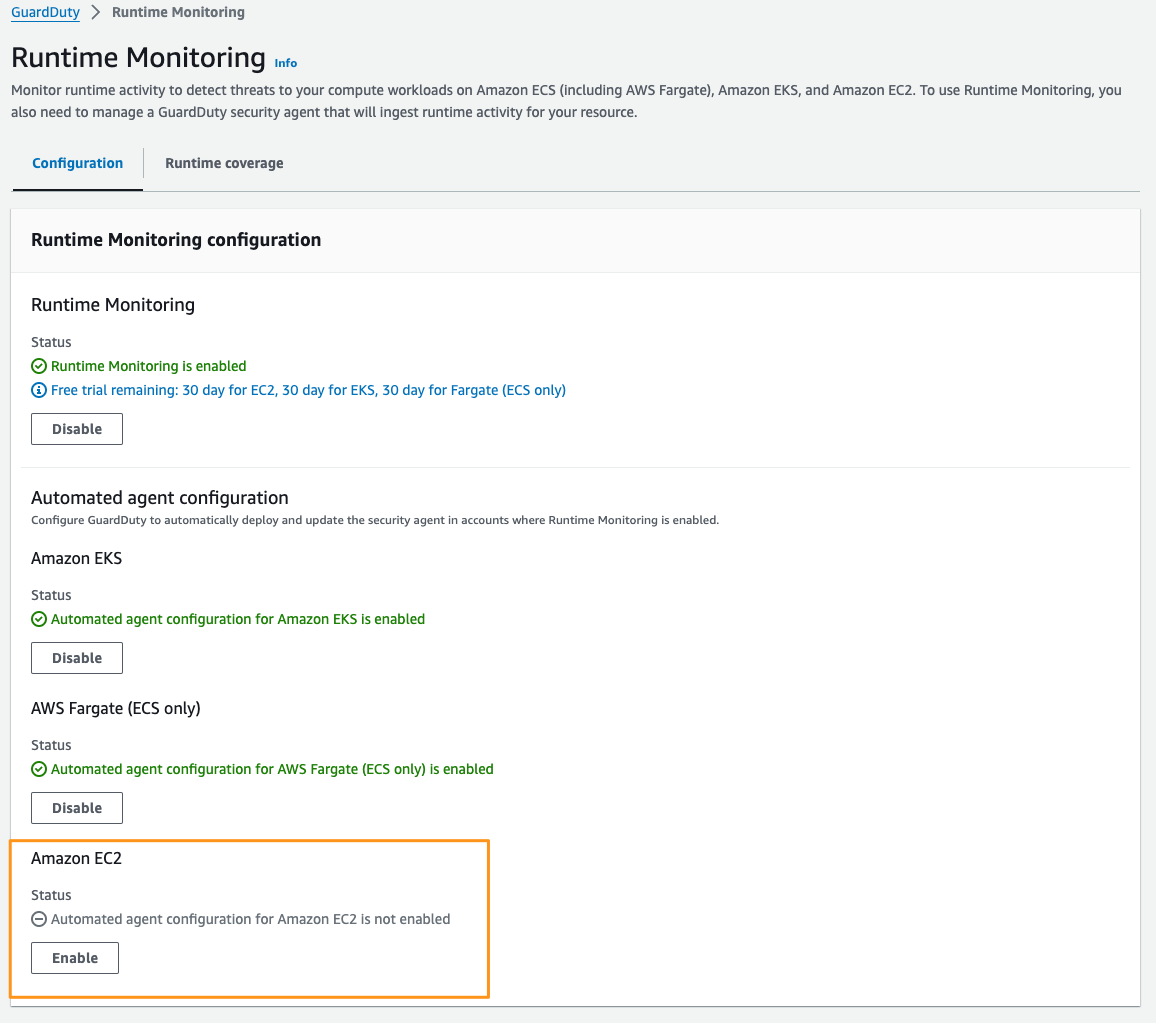
Task: Switch to the Runtime coverage tab
Action: [224, 163]
